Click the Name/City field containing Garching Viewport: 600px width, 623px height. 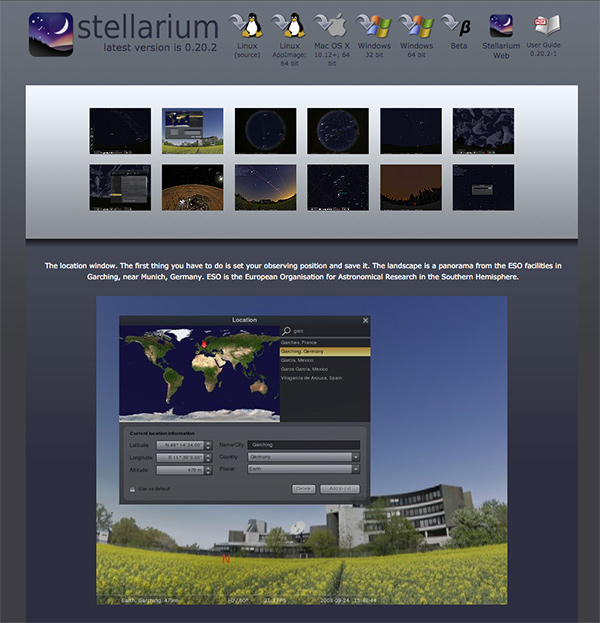point(304,445)
